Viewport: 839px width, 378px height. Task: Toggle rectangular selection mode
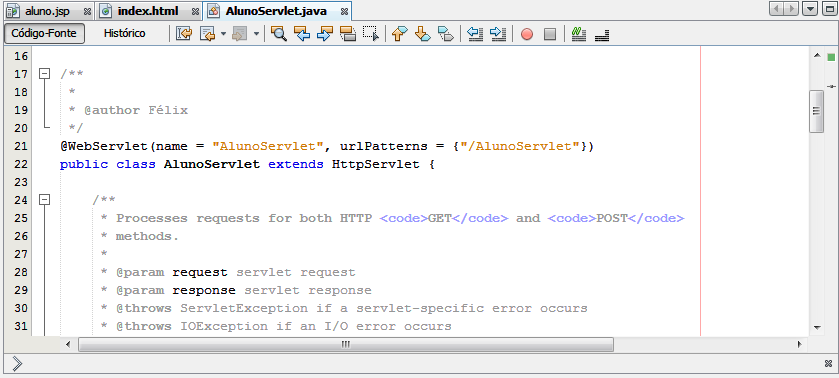(370, 34)
